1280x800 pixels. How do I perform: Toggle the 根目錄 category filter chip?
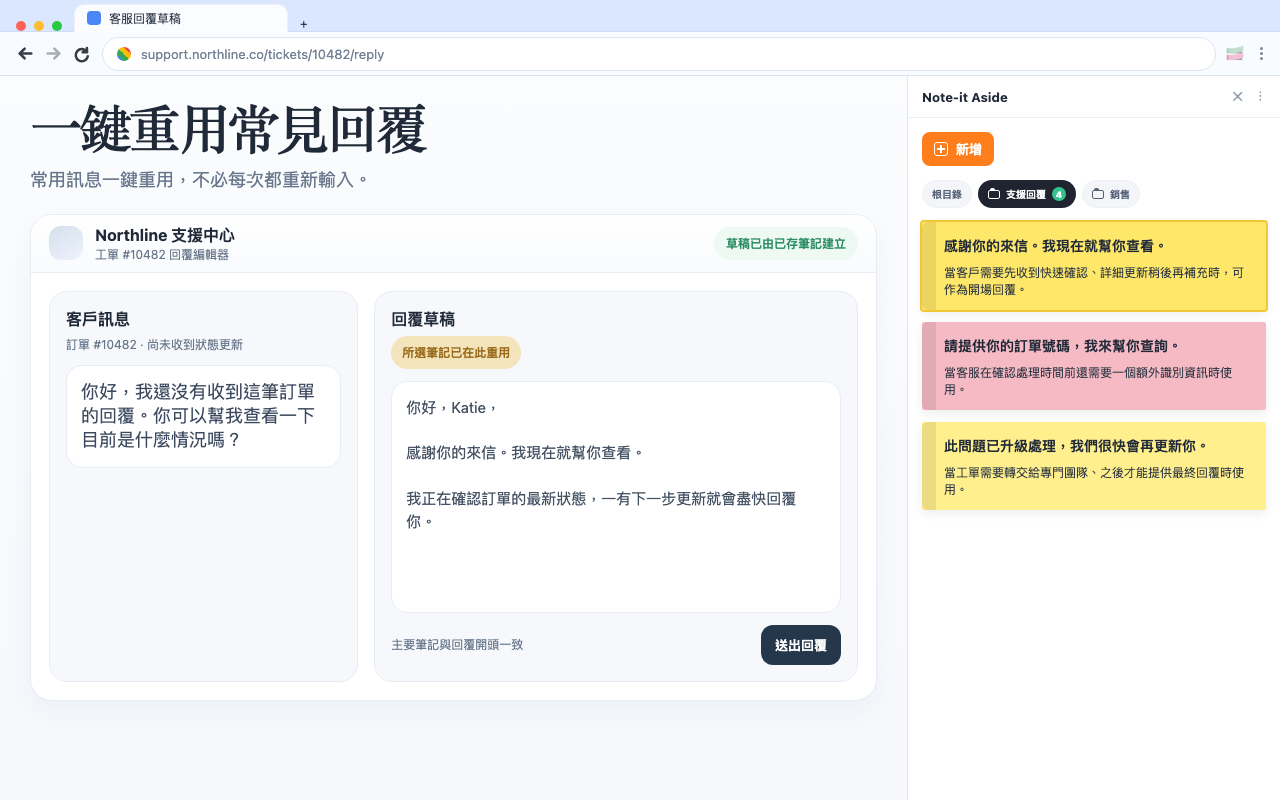[x=946, y=194]
